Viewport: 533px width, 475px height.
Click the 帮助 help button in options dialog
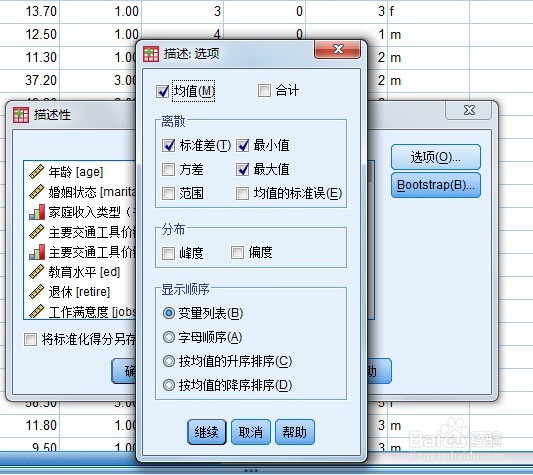coord(295,432)
